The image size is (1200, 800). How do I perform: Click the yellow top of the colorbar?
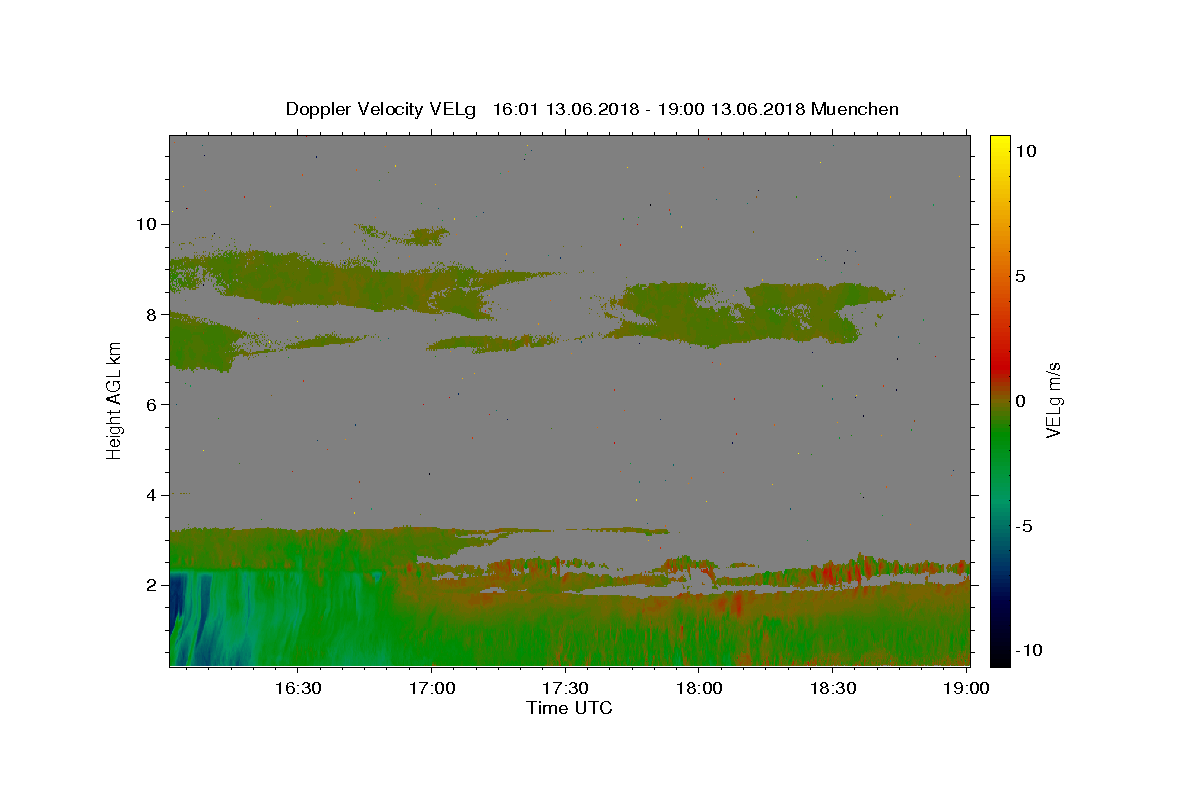(999, 145)
